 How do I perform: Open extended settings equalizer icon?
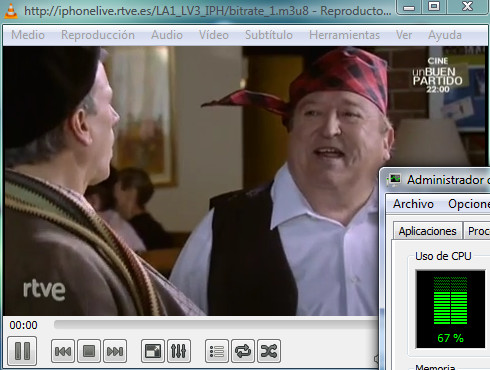coord(179,351)
